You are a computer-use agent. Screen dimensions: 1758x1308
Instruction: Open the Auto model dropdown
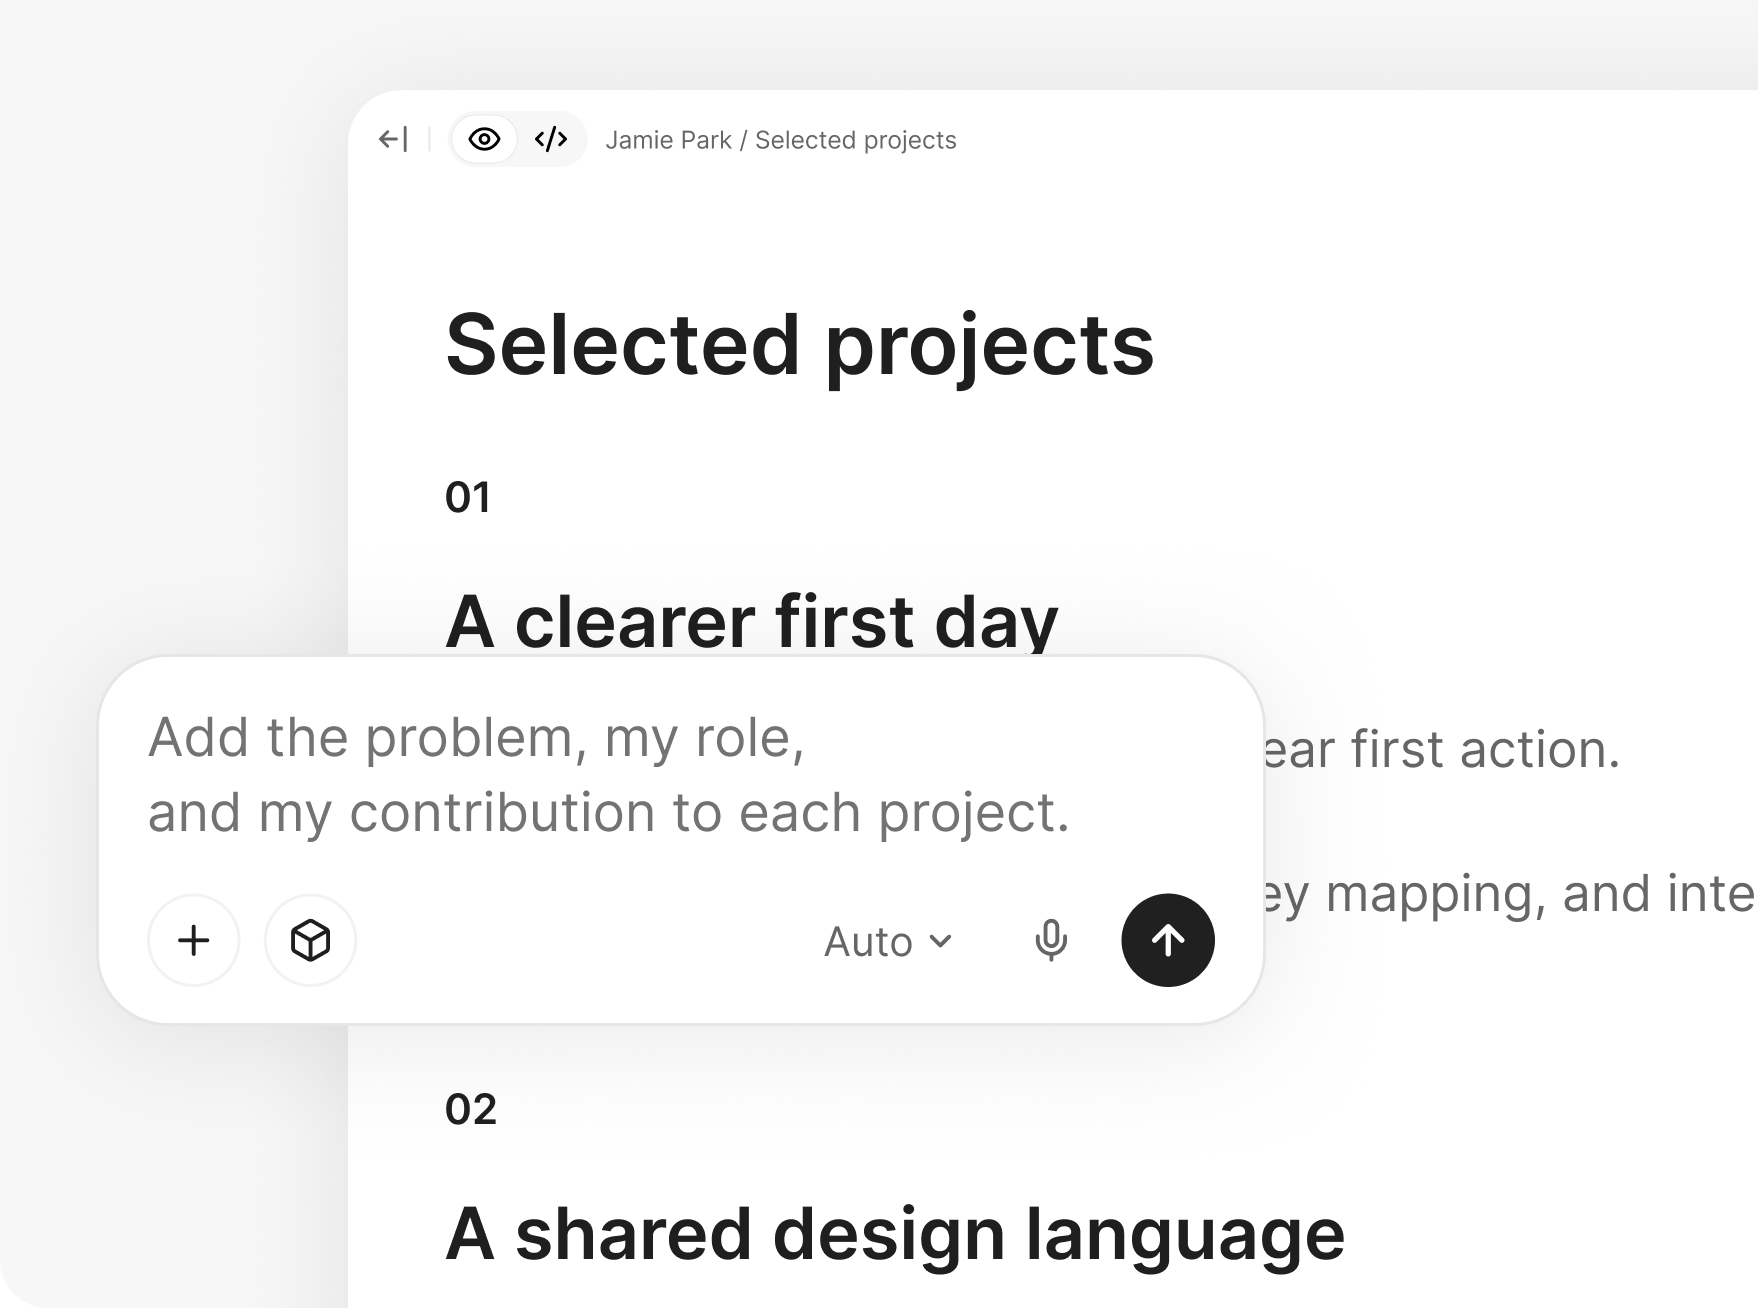pyautogui.click(x=887, y=941)
